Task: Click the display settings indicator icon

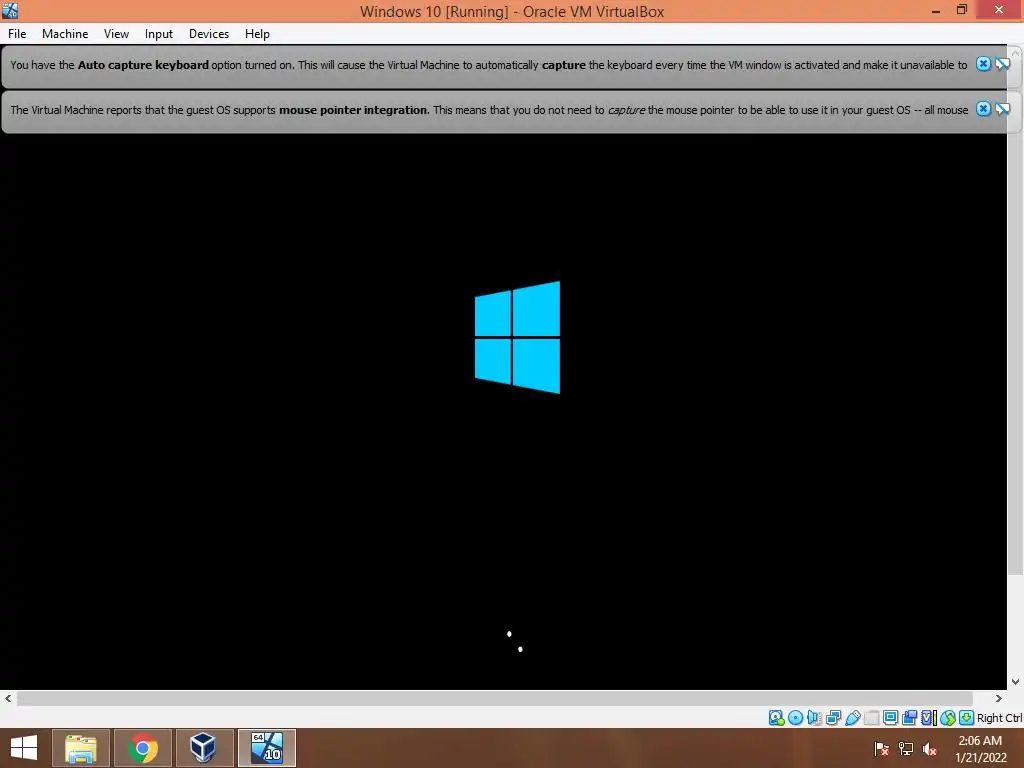Action: (x=890, y=718)
